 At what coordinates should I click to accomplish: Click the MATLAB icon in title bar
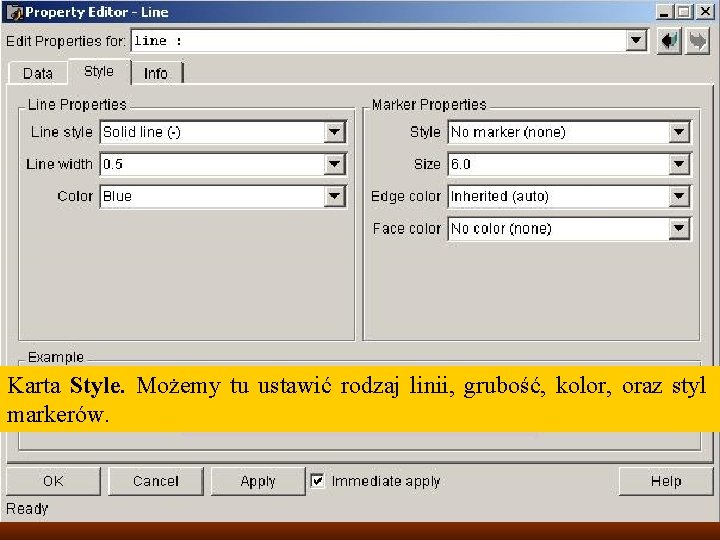pos(14,12)
